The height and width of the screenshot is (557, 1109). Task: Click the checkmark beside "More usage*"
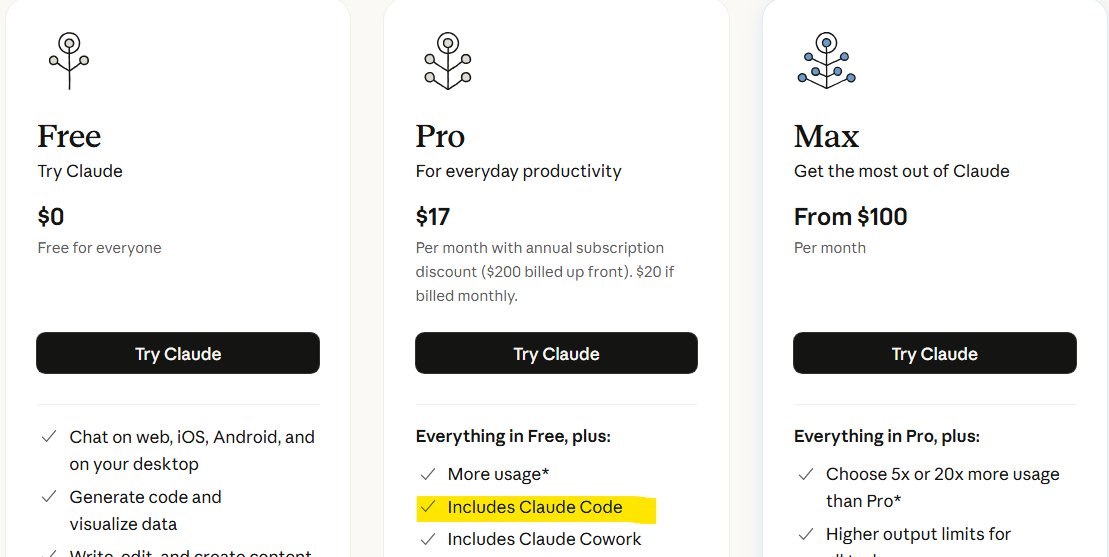click(x=427, y=474)
